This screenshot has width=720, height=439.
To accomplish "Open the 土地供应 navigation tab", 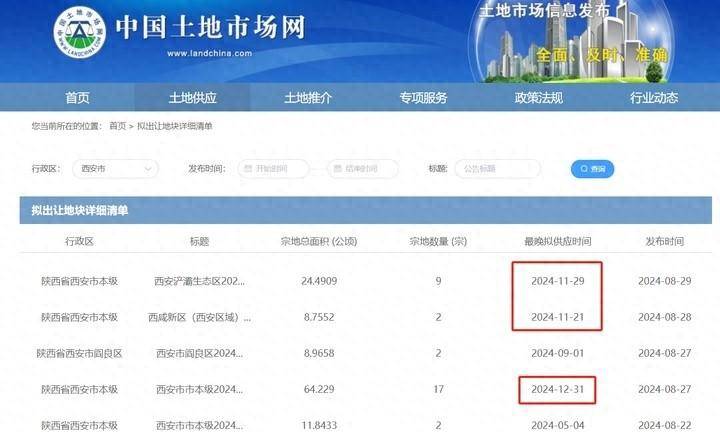I will tap(192, 97).
